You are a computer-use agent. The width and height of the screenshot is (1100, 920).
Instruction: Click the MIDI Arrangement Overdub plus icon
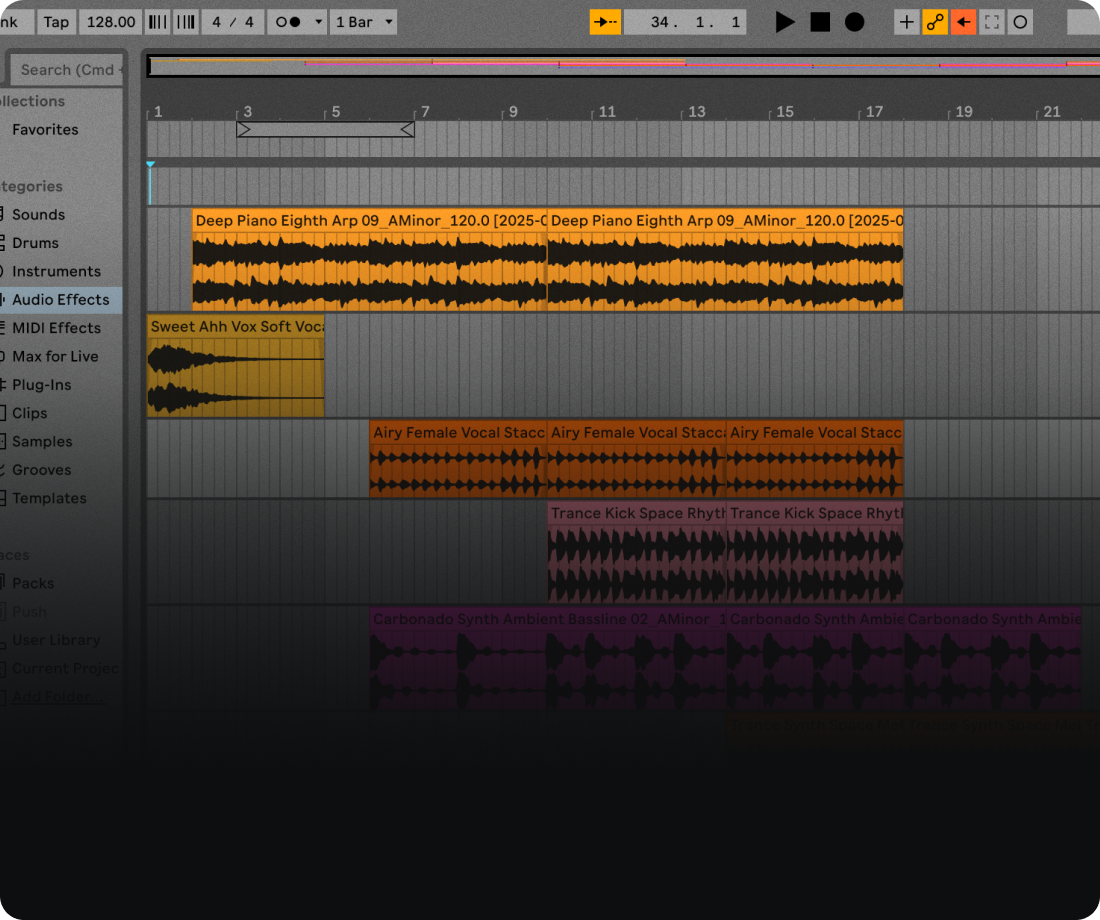tap(908, 21)
